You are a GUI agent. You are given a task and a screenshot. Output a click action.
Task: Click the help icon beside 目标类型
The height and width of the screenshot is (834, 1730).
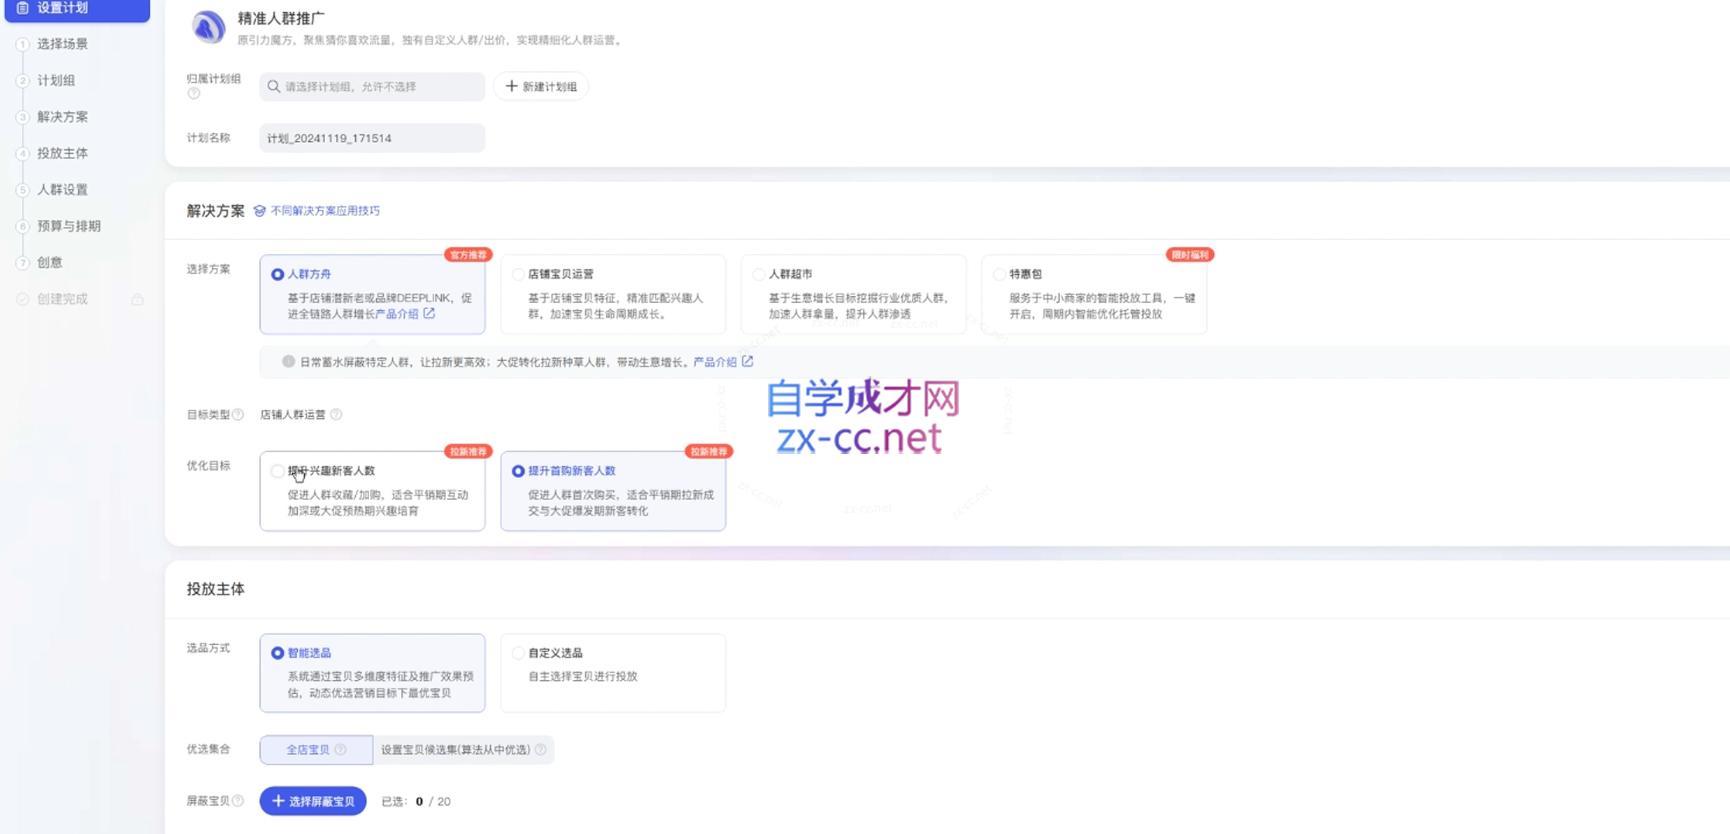238,415
